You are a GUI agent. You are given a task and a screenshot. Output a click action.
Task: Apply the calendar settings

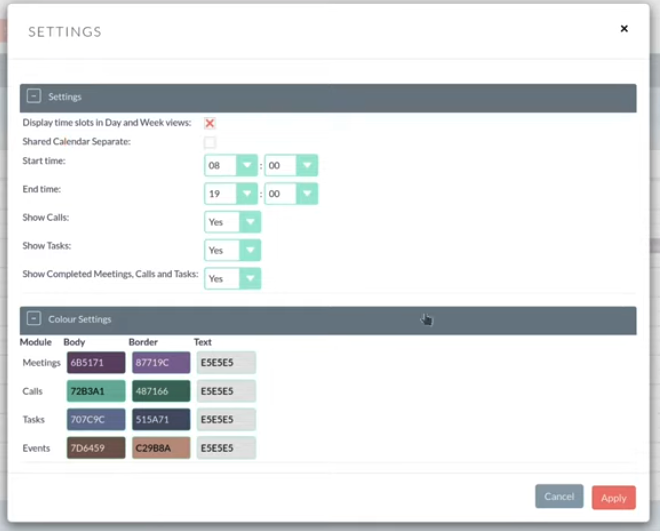pos(614,498)
